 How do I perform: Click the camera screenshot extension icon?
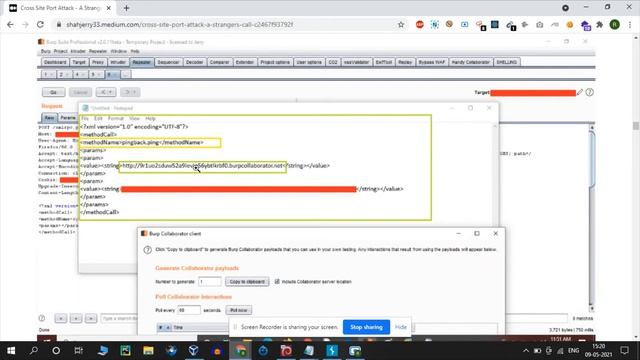(x=540, y=24)
